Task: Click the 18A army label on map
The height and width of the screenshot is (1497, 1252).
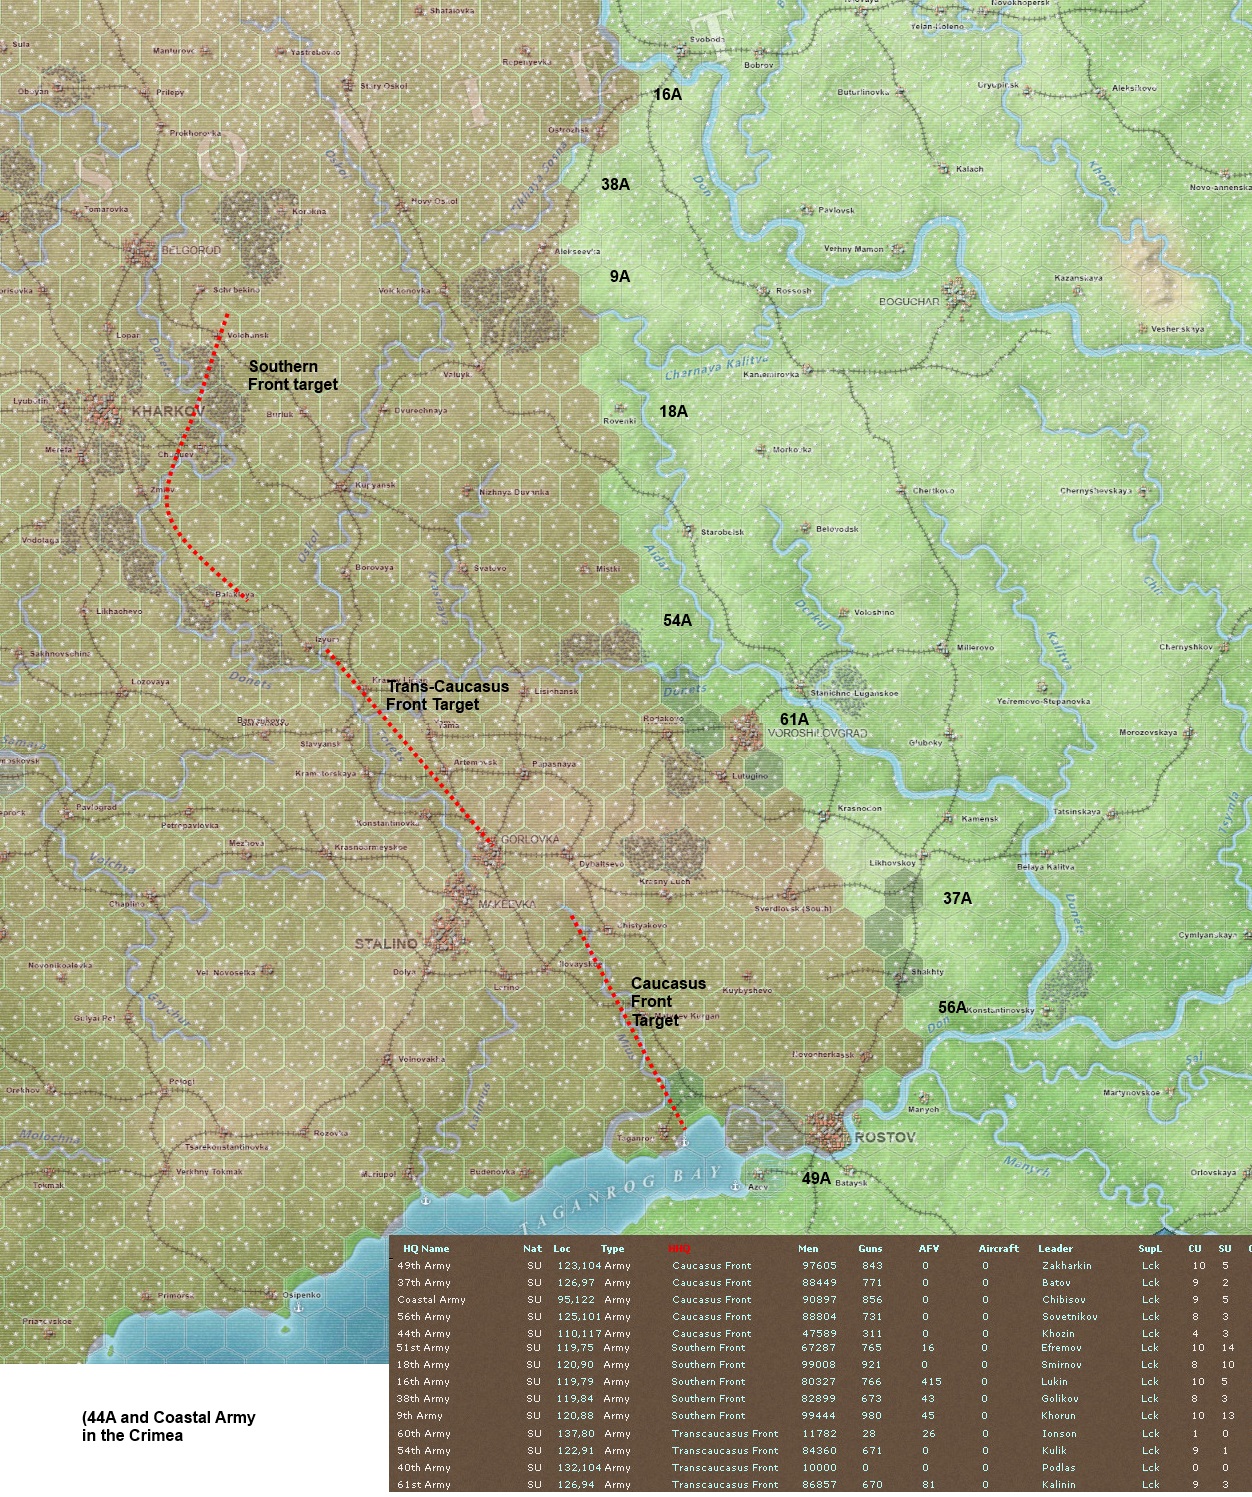Action: click(x=673, y=411)
